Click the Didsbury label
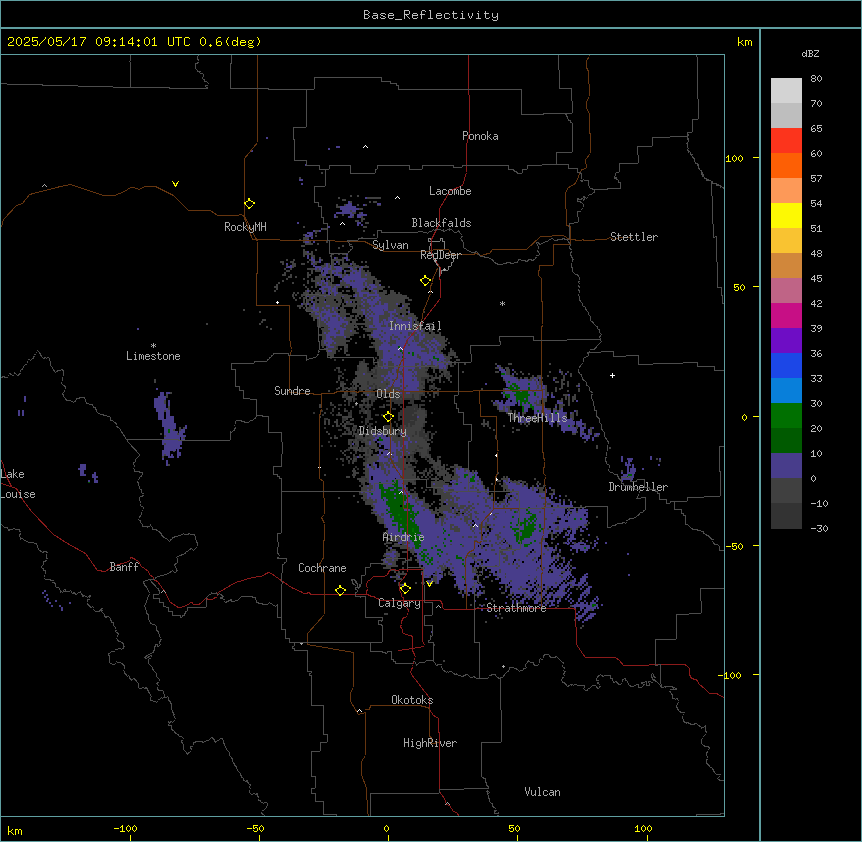862x842 pixels. click(x=383, y=431)
